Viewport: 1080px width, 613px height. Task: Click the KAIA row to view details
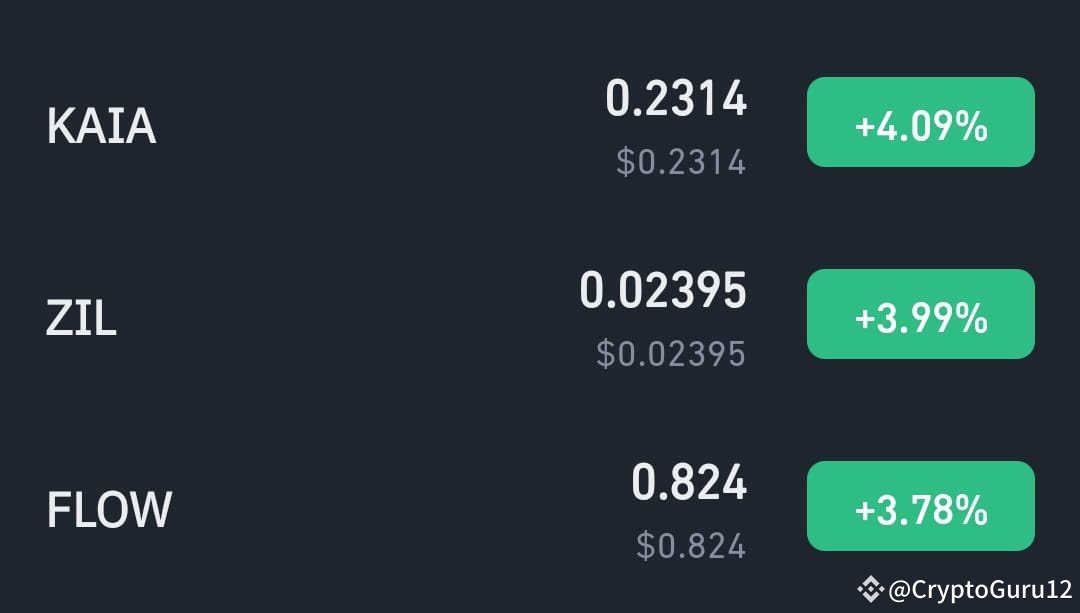point(400,125)
